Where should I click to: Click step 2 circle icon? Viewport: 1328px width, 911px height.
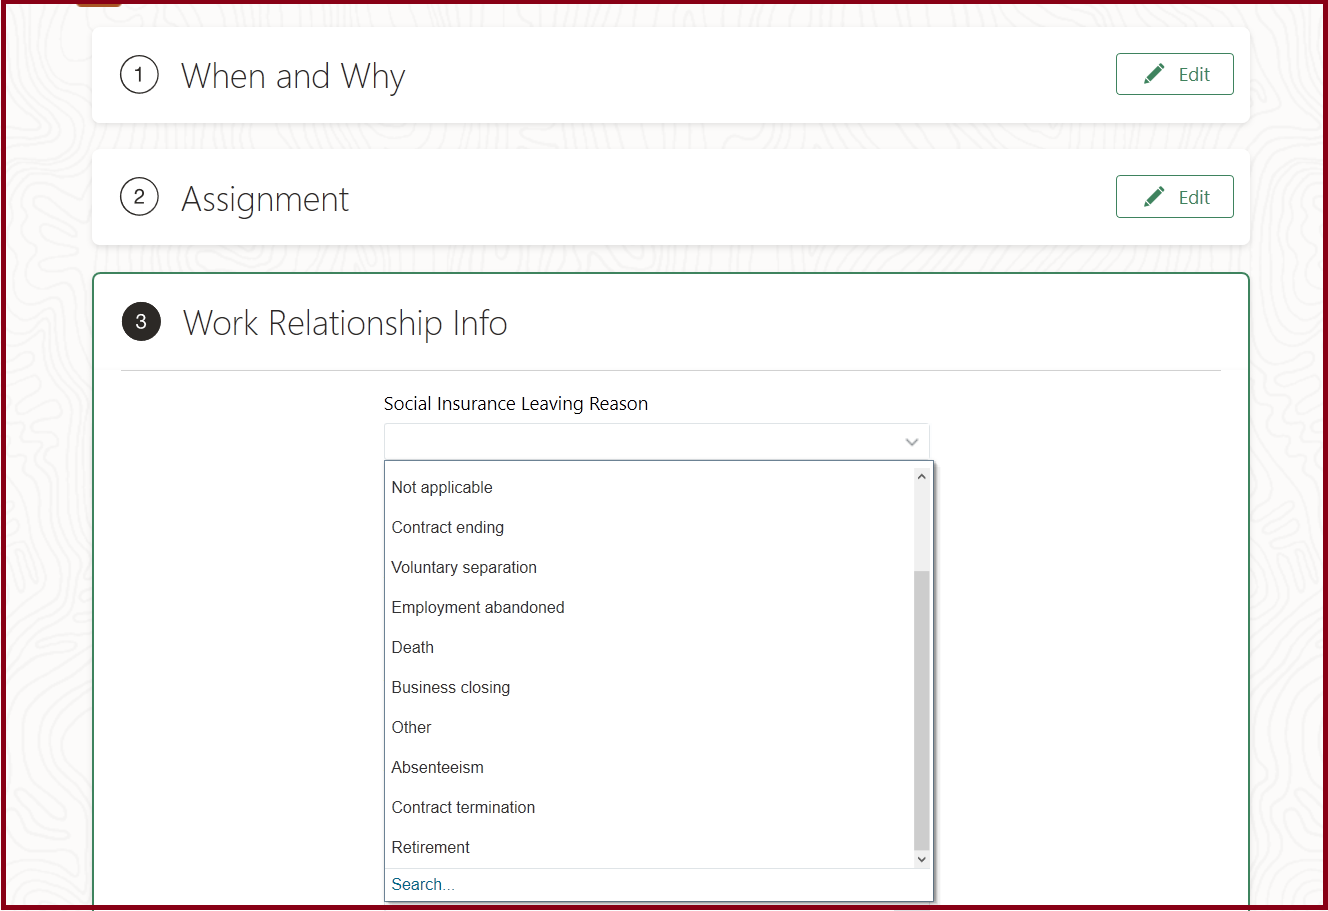(139, 197)
